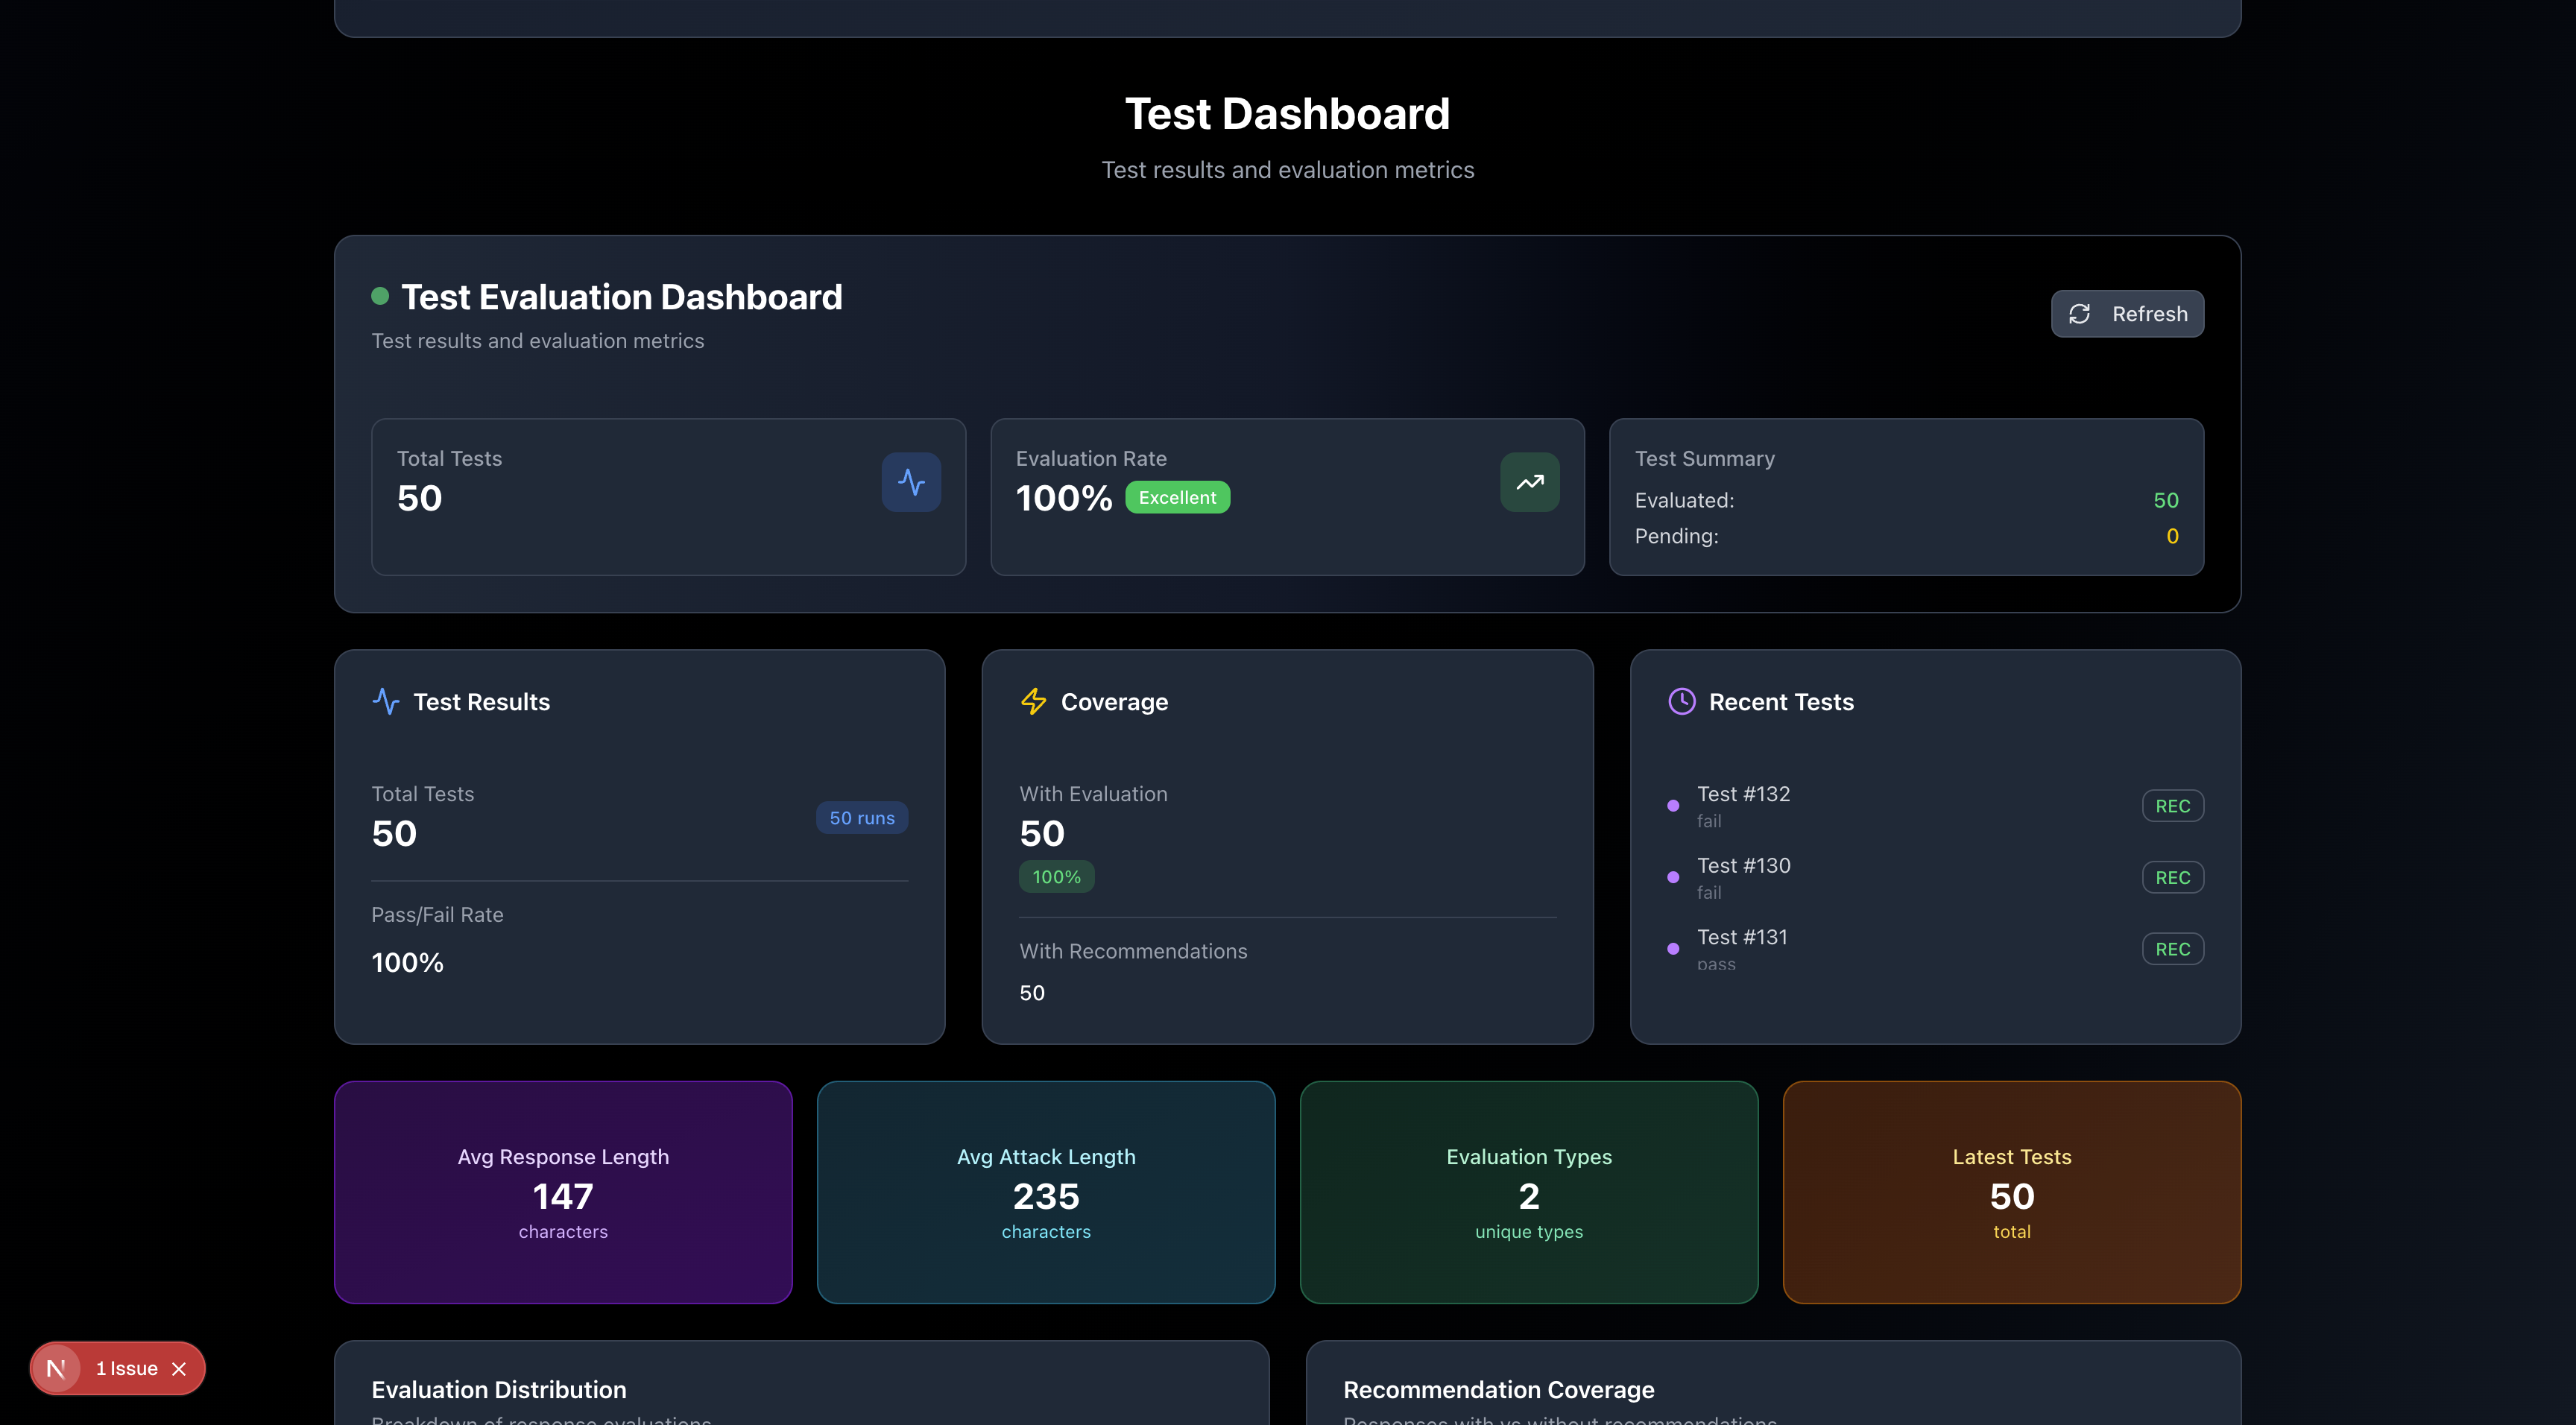Click the green 100% coverage badge
This screenshot has height=1425, width=2576.
click(x=1056, y=877)
